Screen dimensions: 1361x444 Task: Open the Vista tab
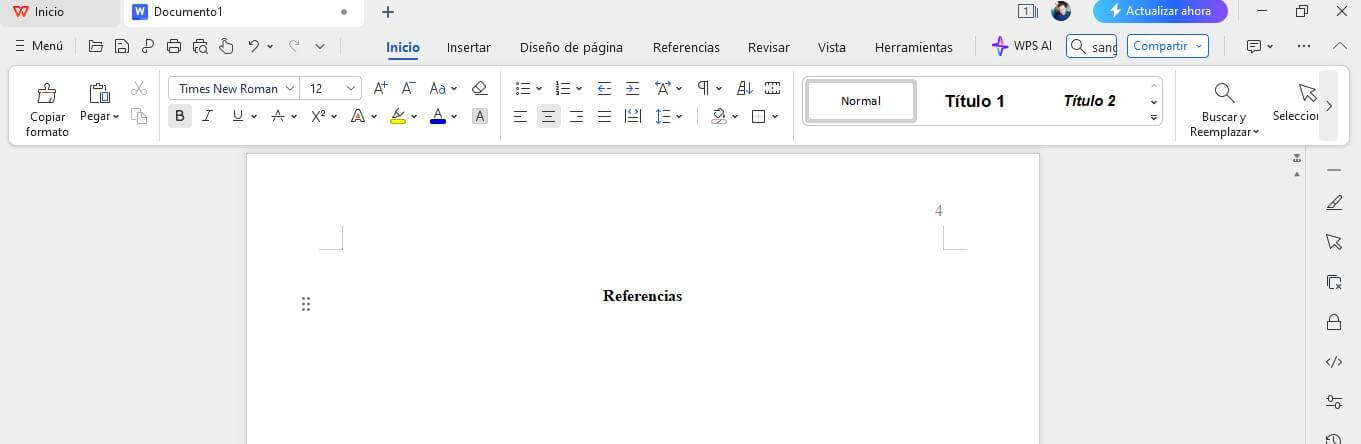(831, 47)
